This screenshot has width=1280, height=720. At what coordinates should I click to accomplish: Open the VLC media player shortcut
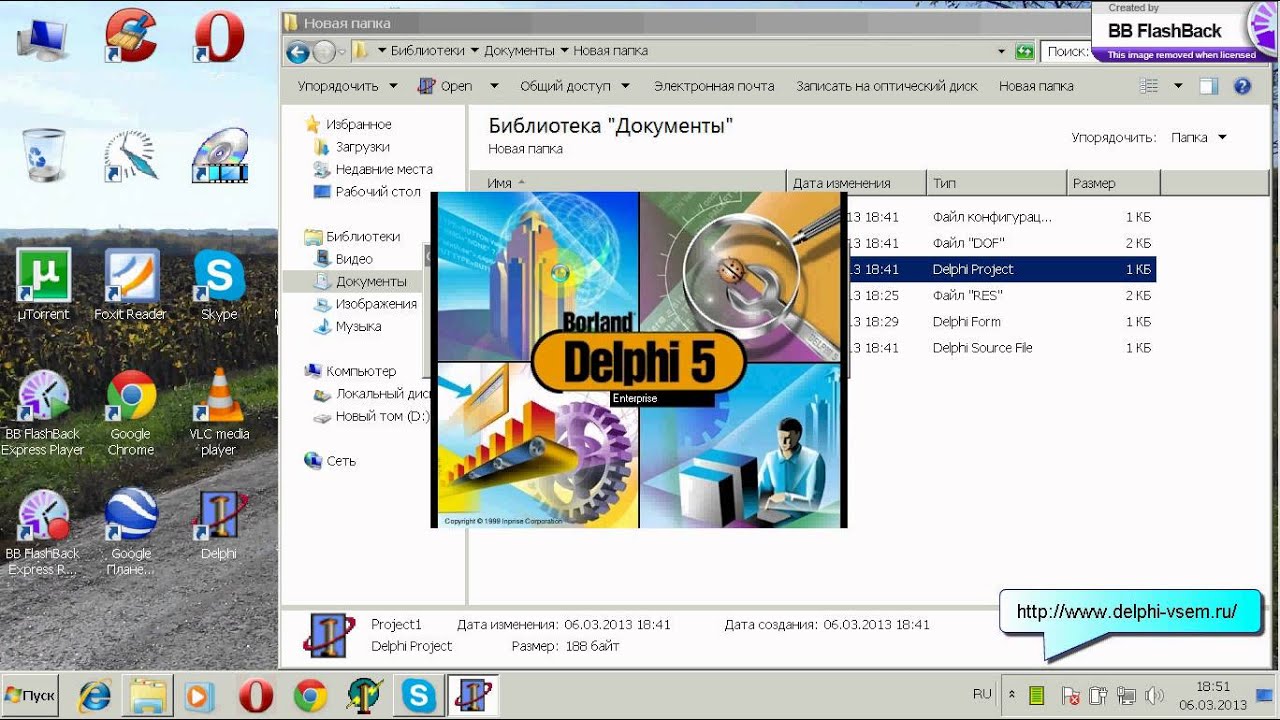coord(219,413)
